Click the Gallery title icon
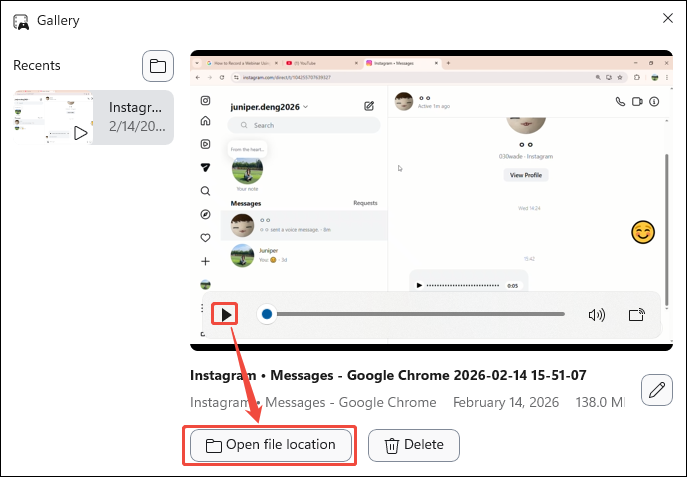 pyautogui.click(x=21, y=21)
